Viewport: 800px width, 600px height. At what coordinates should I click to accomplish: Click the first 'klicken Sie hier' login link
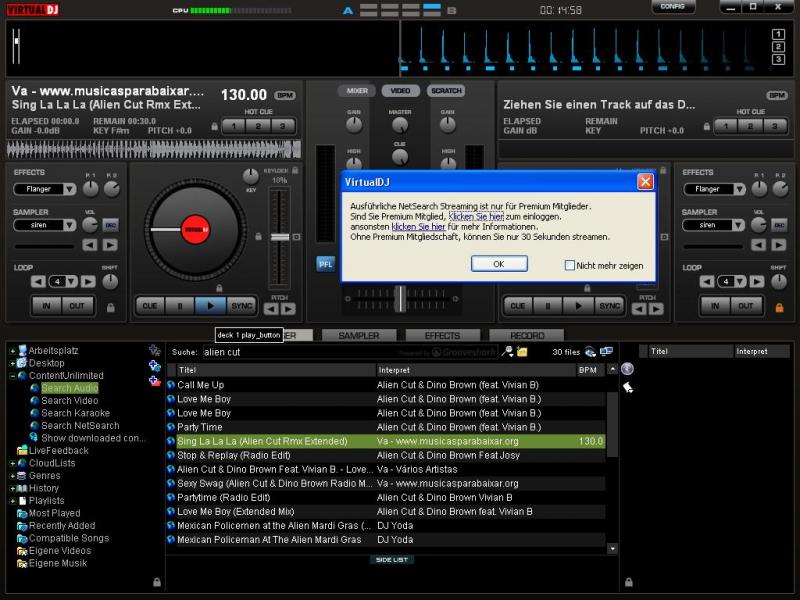tap(475, 216)
